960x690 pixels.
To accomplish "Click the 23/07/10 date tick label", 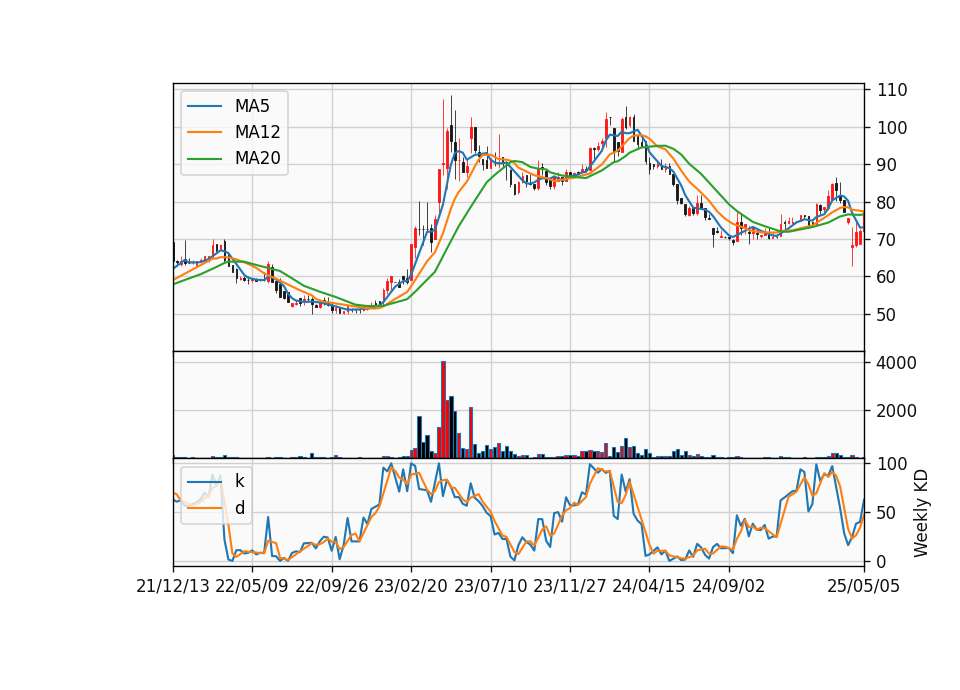I will 490,586.
